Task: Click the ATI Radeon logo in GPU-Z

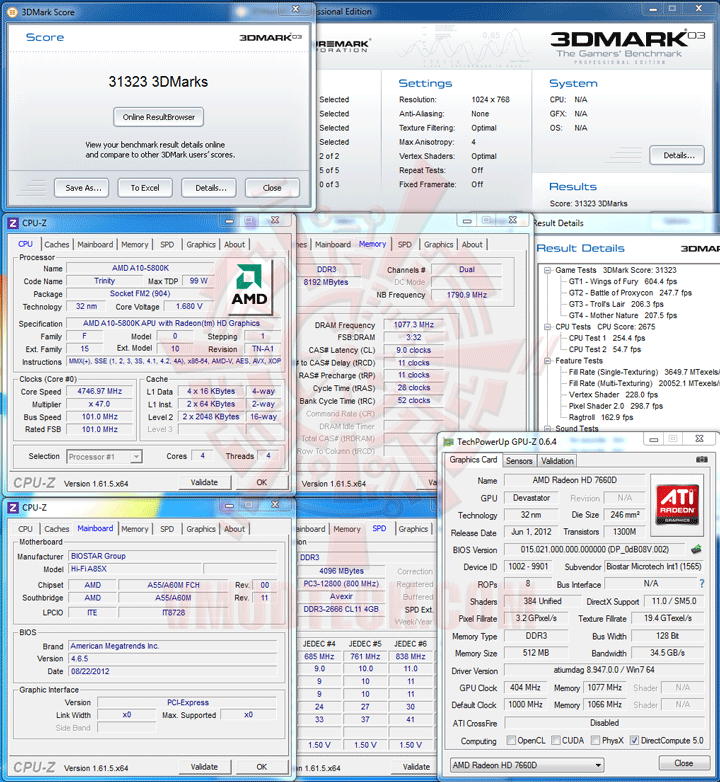Action: pyautogui.click(x=677, y=504)
